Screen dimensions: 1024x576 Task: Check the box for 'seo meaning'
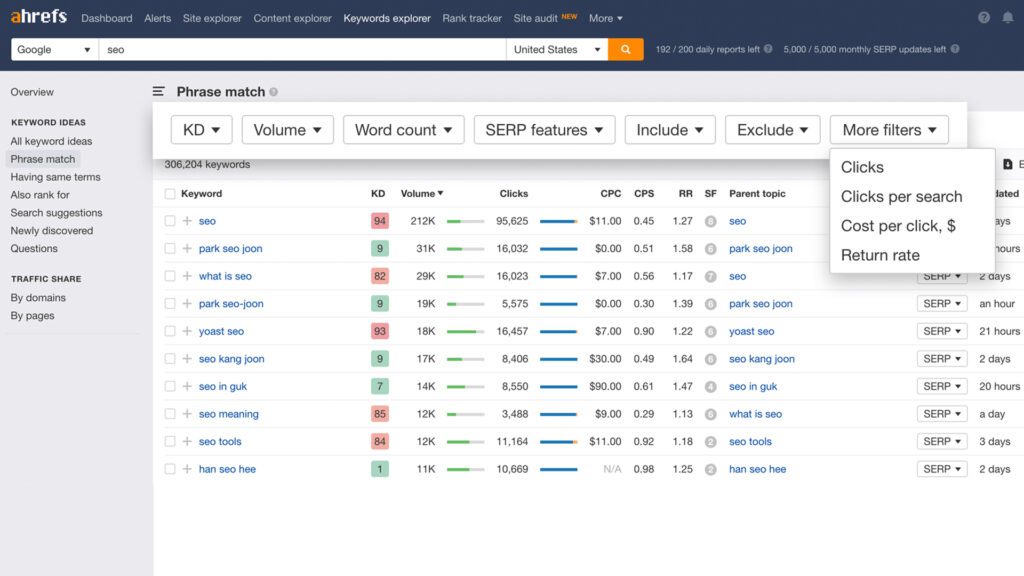tap(170, 413)
